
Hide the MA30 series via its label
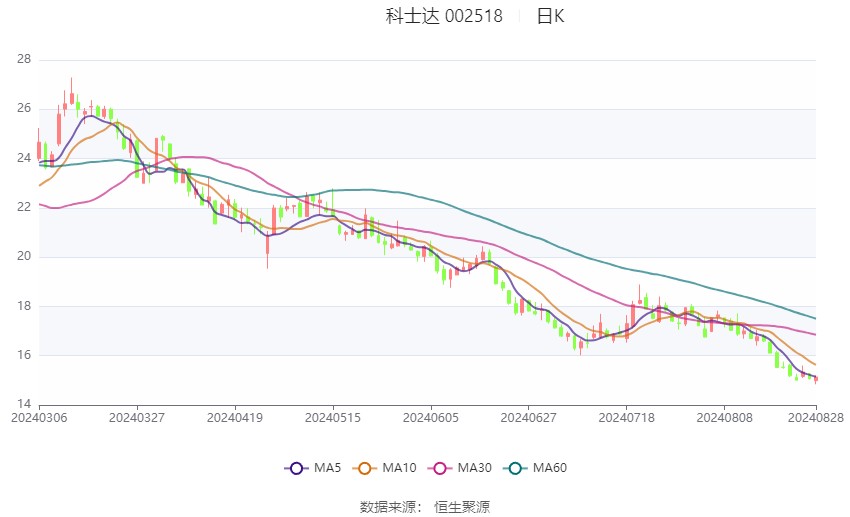point(475,468)
